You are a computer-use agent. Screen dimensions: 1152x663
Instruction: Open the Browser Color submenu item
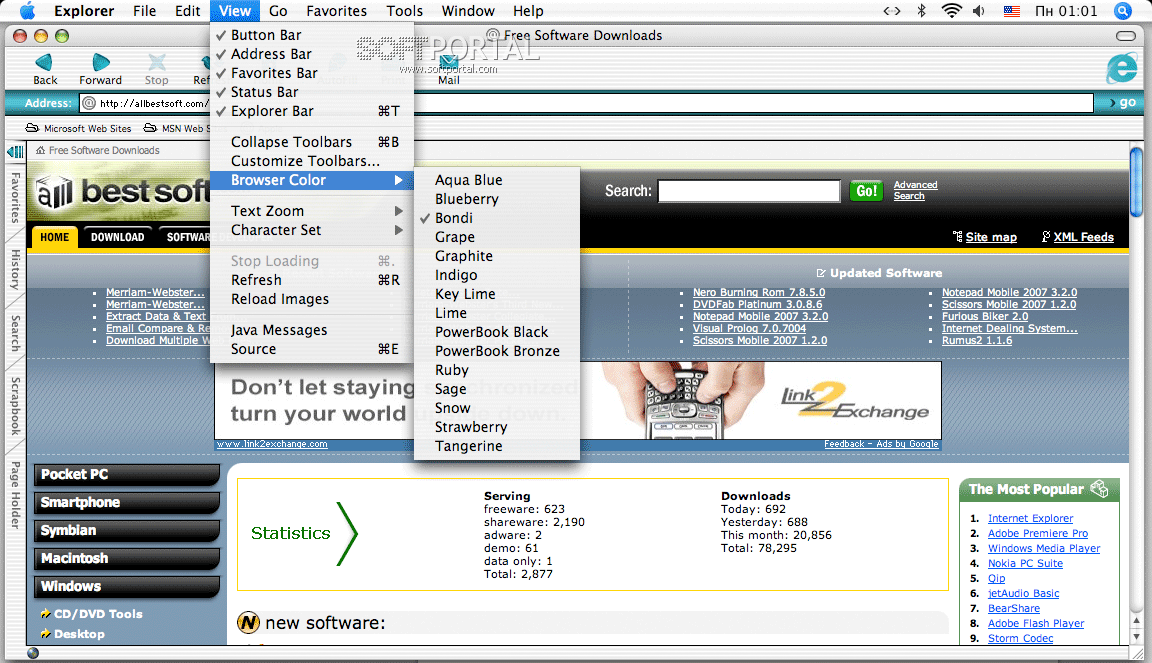click(x=312, y=180)
